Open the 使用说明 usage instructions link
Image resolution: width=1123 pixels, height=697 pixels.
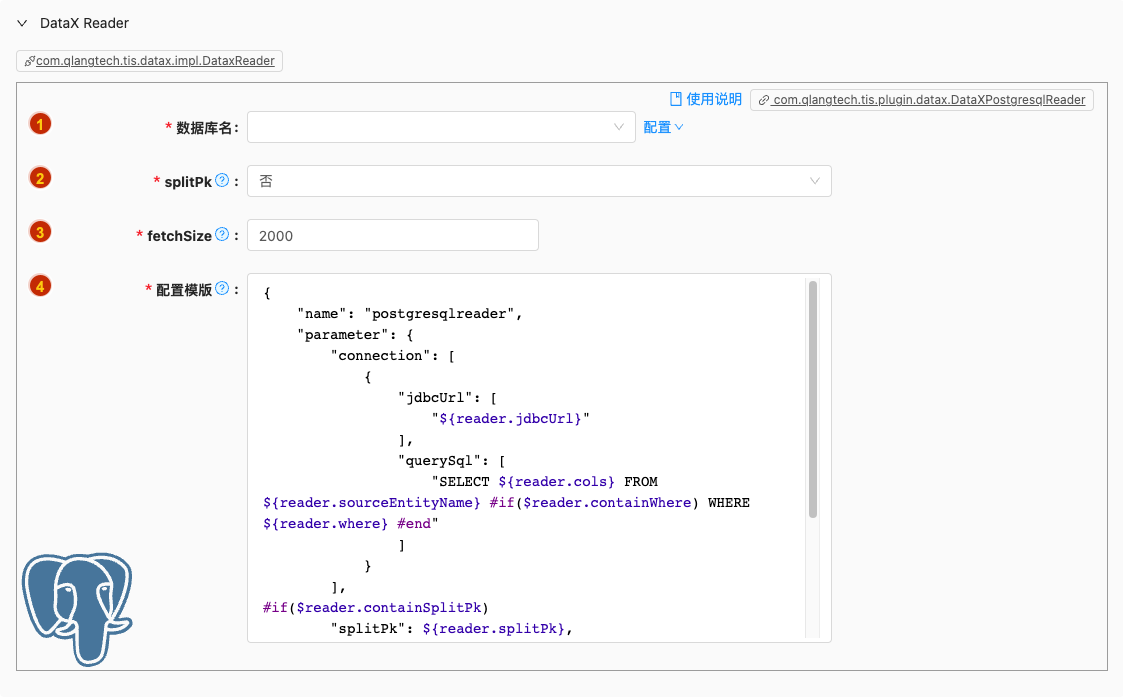click(714, 99)
